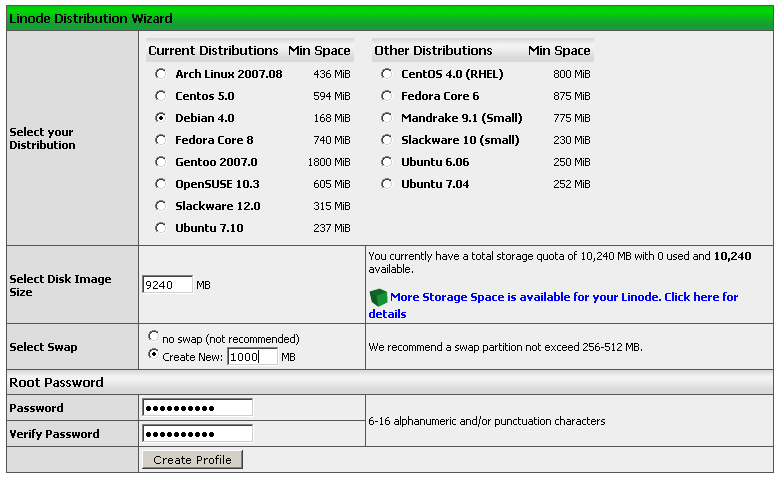Screen dimensions: 780x479
Task: Click the 1800 MiB Gentoo min space
Action: [329, 162]
